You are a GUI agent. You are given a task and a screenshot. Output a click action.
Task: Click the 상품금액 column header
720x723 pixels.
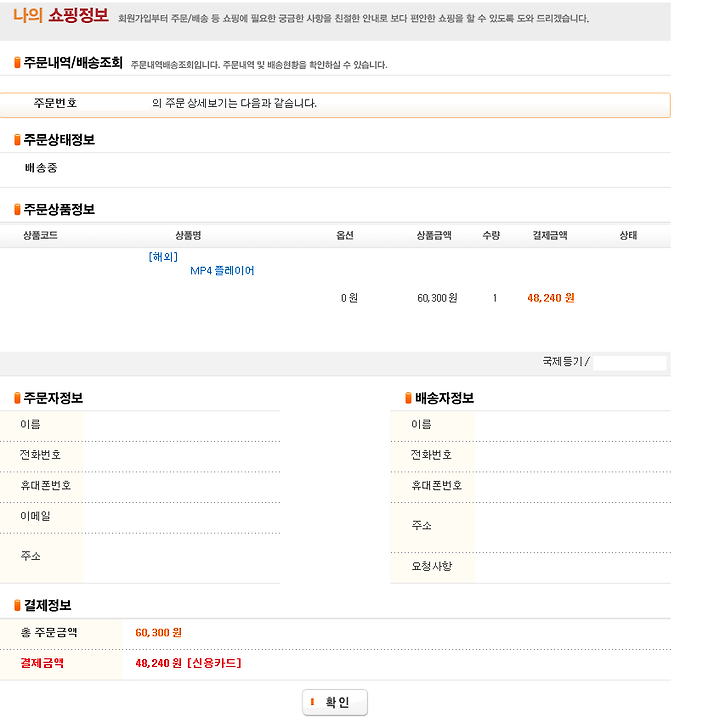click(434, 236)
